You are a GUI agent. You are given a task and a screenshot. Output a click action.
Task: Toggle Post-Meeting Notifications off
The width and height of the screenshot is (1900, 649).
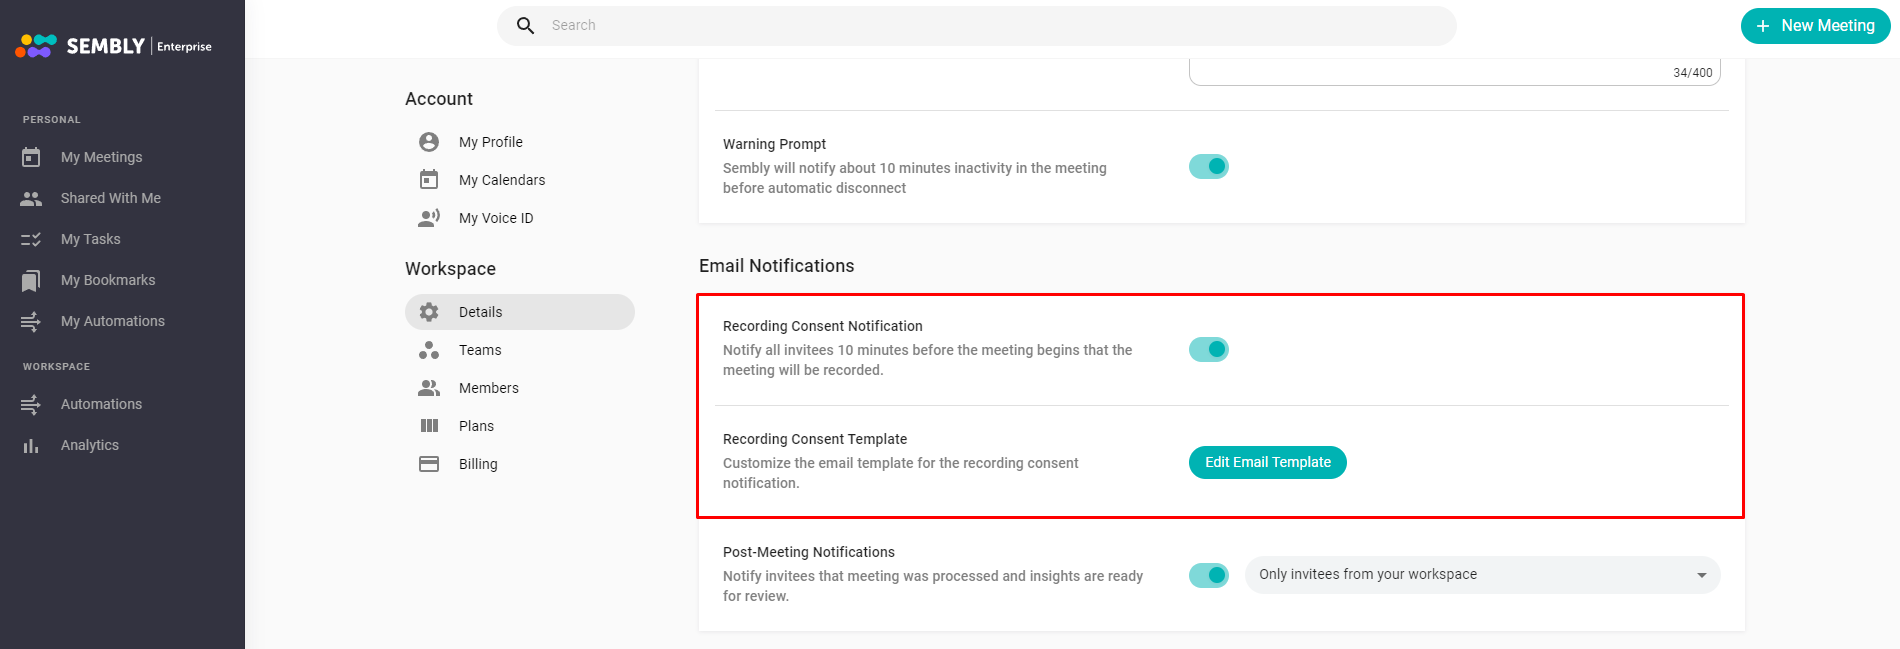1209,575
